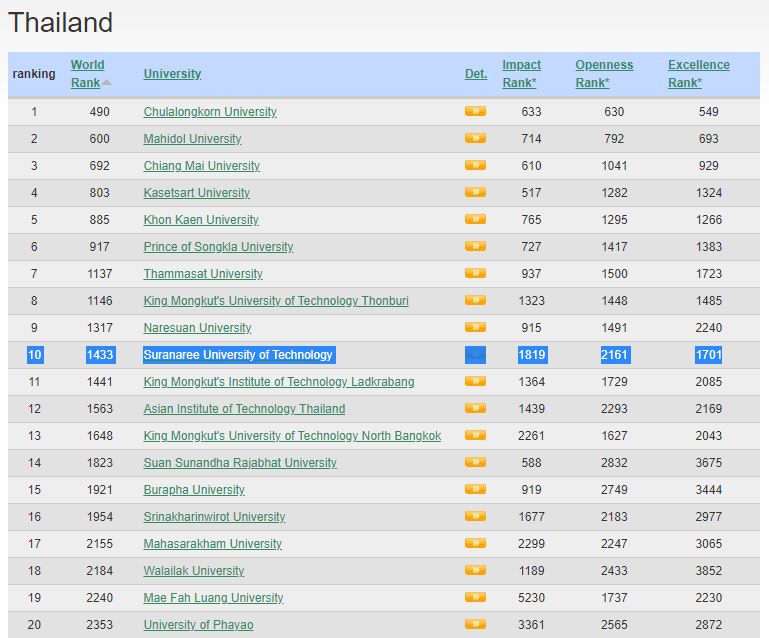Image resolution: width=769 pixels, height=638 pixels.
Task: Click highlighted excellence rank 1701
Action: (x=709, y=355)
